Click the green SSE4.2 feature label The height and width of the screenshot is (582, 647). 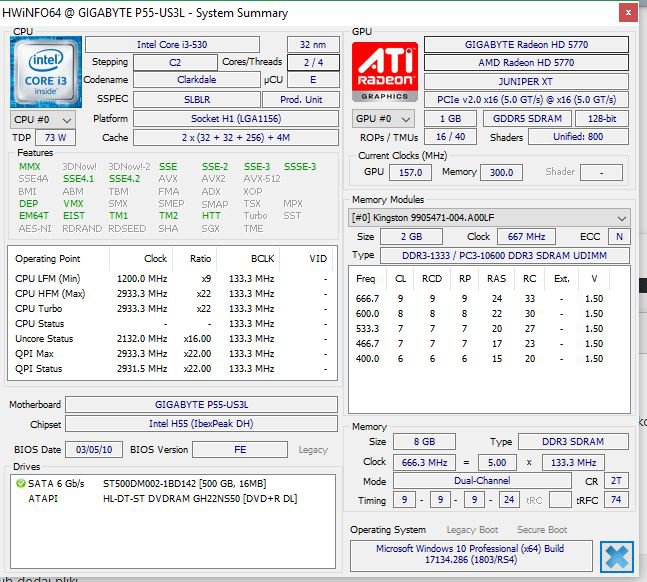pos(124,179)
